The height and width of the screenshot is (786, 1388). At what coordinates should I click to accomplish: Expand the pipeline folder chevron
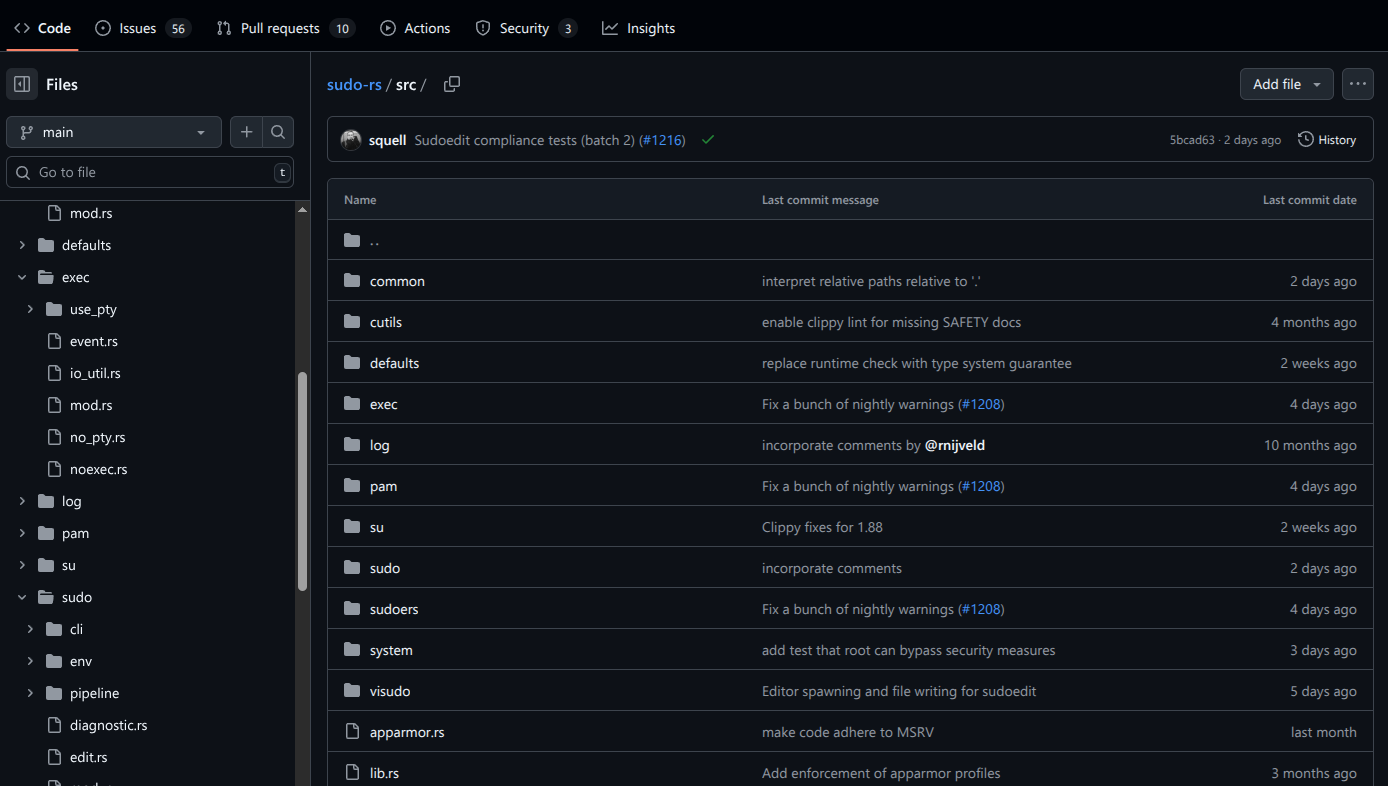pos(30,693)
